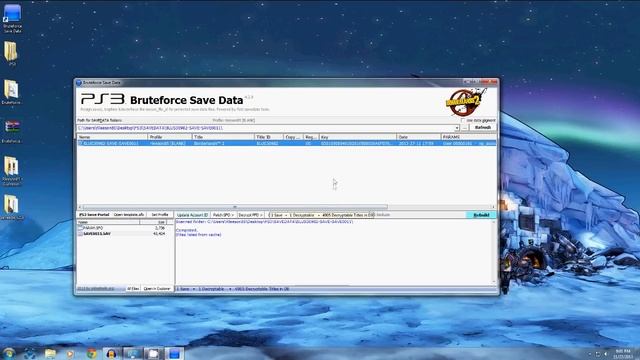Launch Windows Media Player from taskbar
The height and width of the screenshot is (360, 640).
[x=70, y=353]
